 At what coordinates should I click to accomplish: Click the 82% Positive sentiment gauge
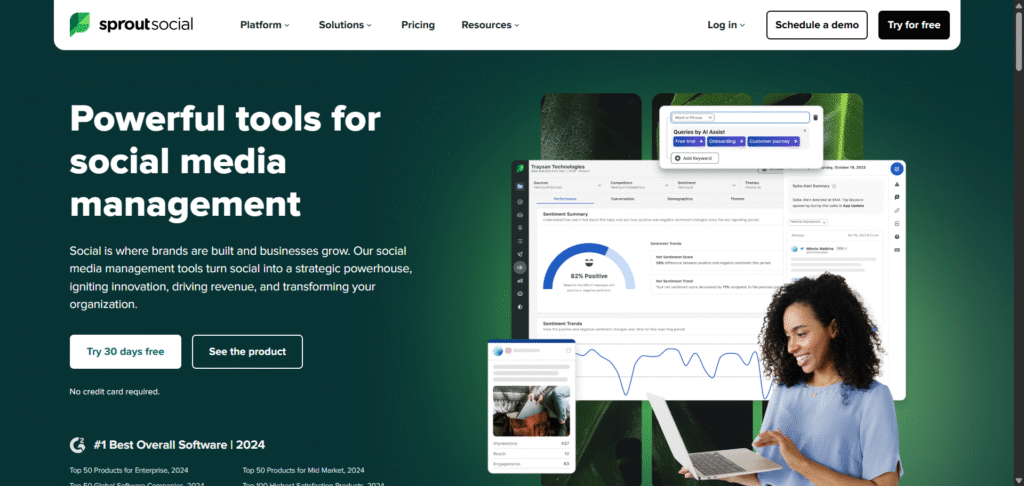588,274
